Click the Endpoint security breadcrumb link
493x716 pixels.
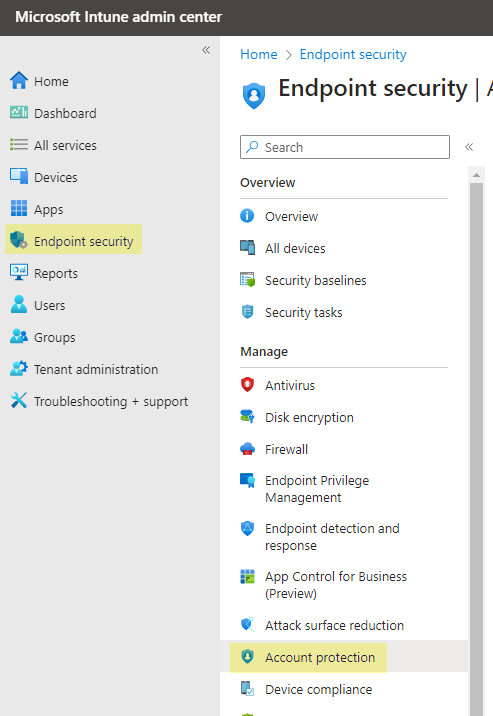click(353, 54)
